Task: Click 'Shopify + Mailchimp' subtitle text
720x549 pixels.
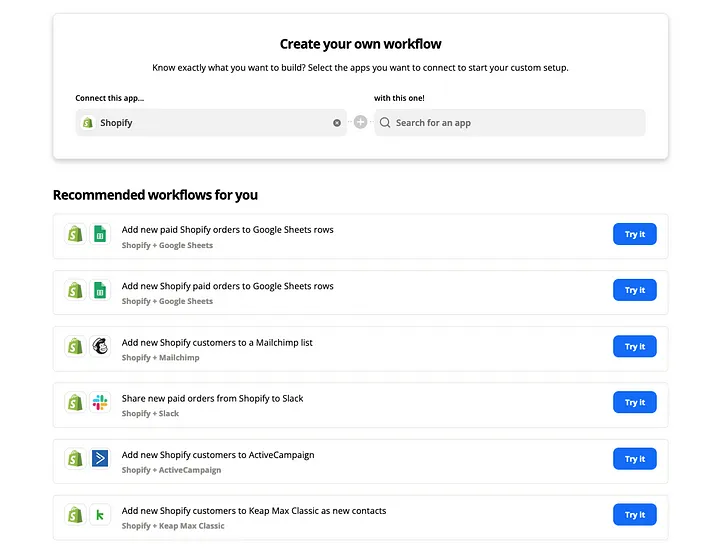Action: tap(160, 358)
